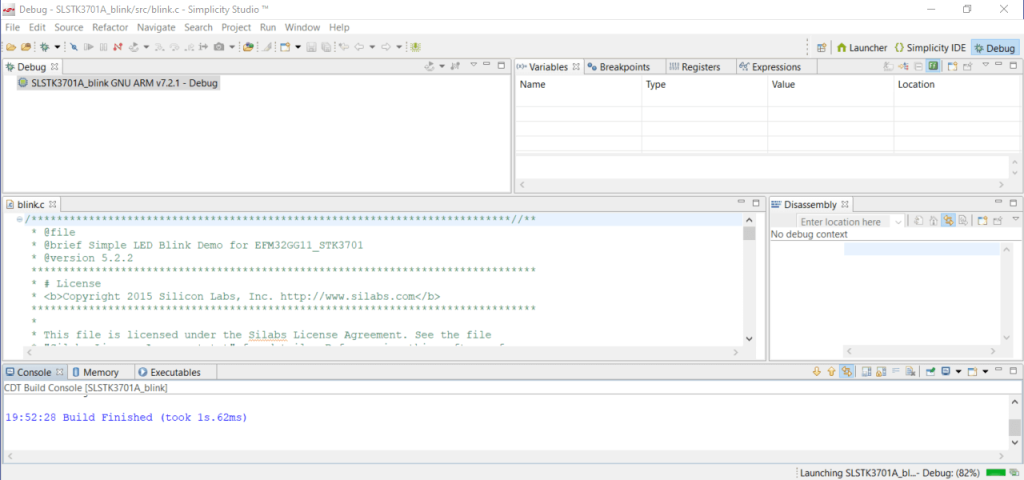Click the Open folder toolbar icon
Screen dimensions: 1024x480
pos(11,47)
